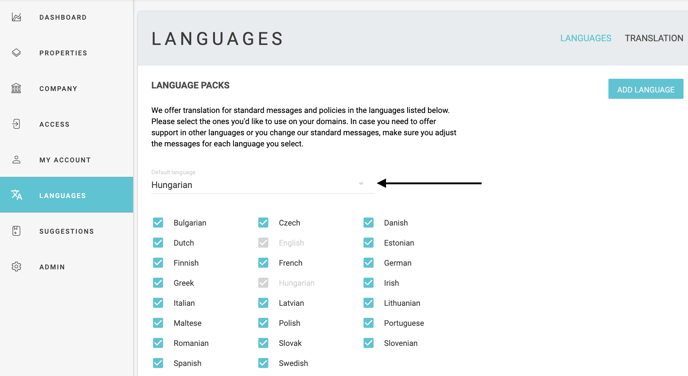Click the Properties diamond icon

coord(16,53)
